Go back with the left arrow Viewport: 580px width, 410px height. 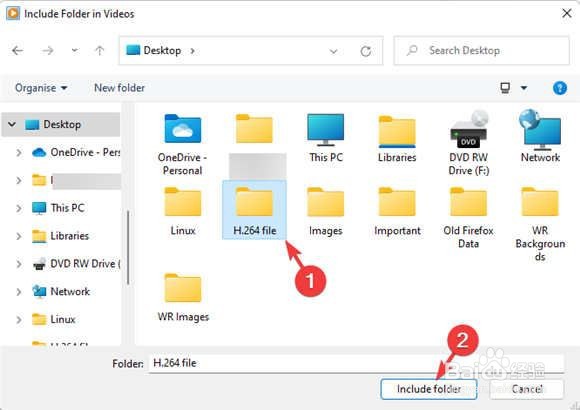17,50
